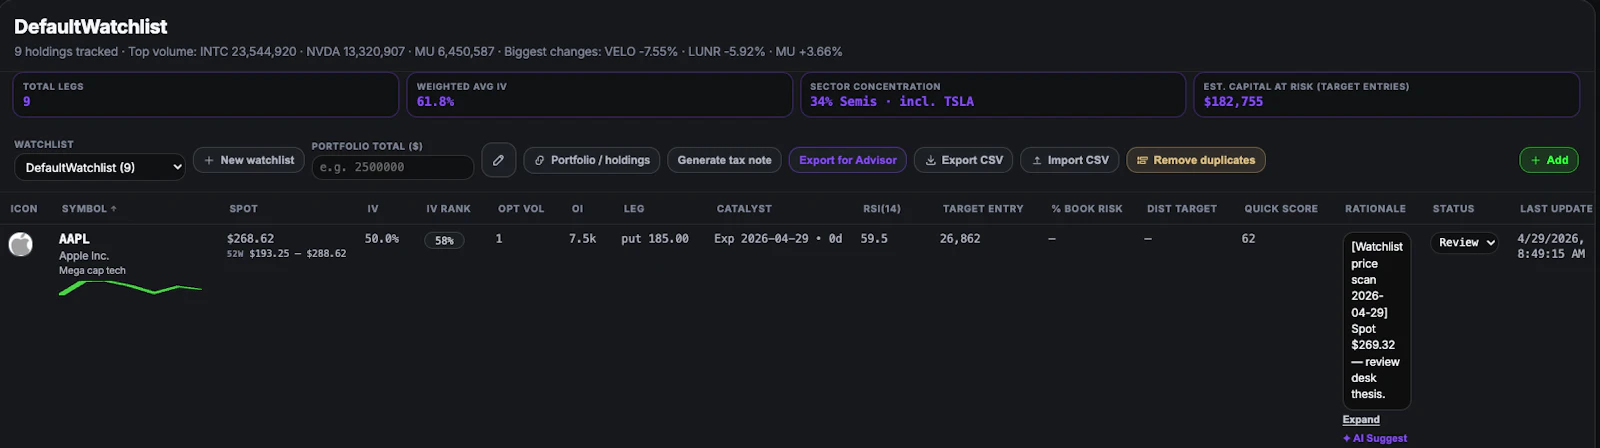1600x448 pixels.
Task: Open Portfolio / holdings link
Action: click(x=592, y=160)
